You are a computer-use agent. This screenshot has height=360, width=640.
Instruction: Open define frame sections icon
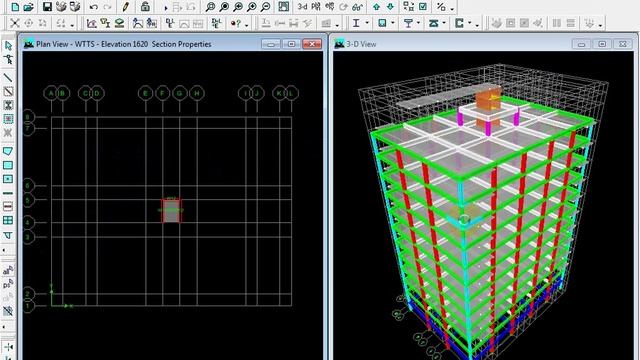pyautogui.click(x=105, y=23)
